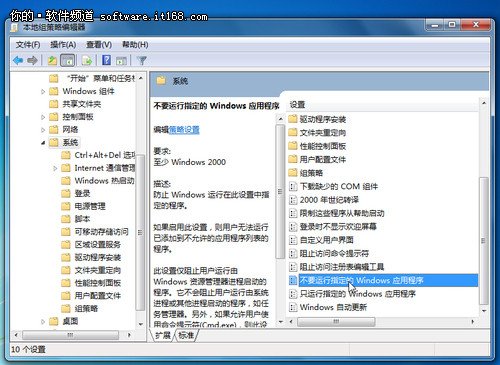This screenshot has height=365, width=500.
Task: Open the 文件(F) menu
Action: [28, 44]
